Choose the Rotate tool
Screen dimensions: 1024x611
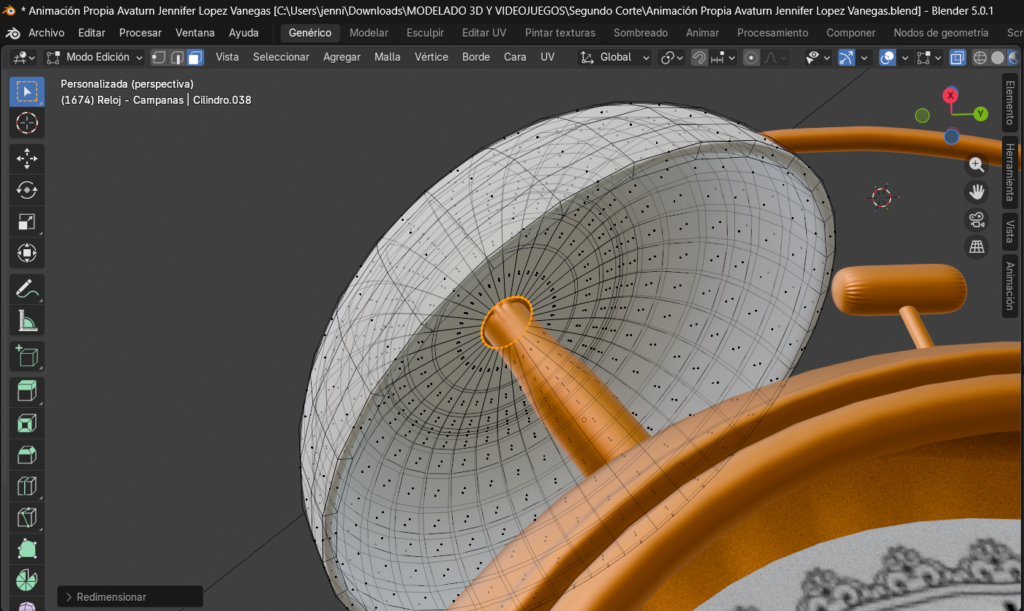27,190
